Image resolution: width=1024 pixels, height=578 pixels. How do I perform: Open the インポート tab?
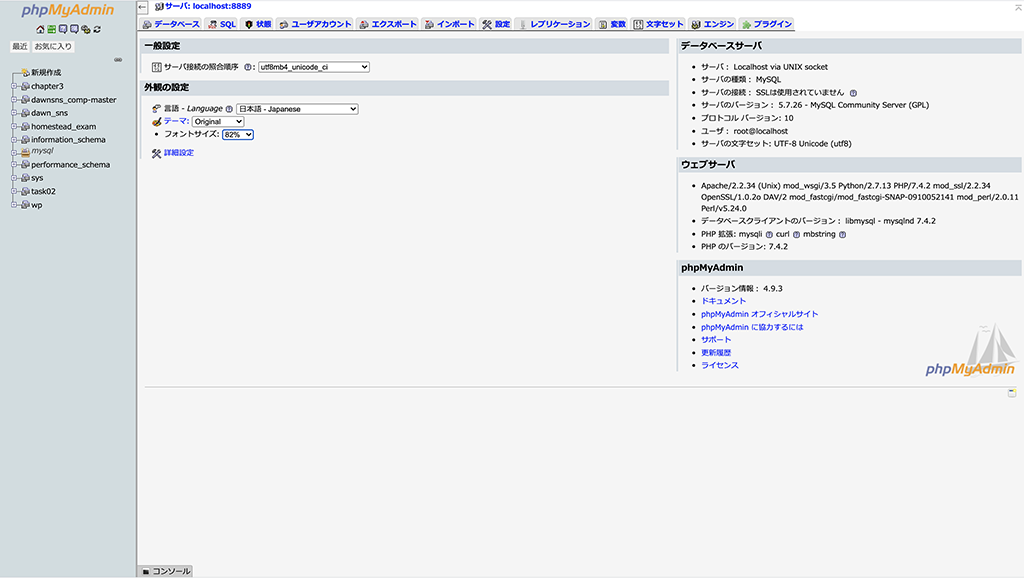(x=449, y=24)
